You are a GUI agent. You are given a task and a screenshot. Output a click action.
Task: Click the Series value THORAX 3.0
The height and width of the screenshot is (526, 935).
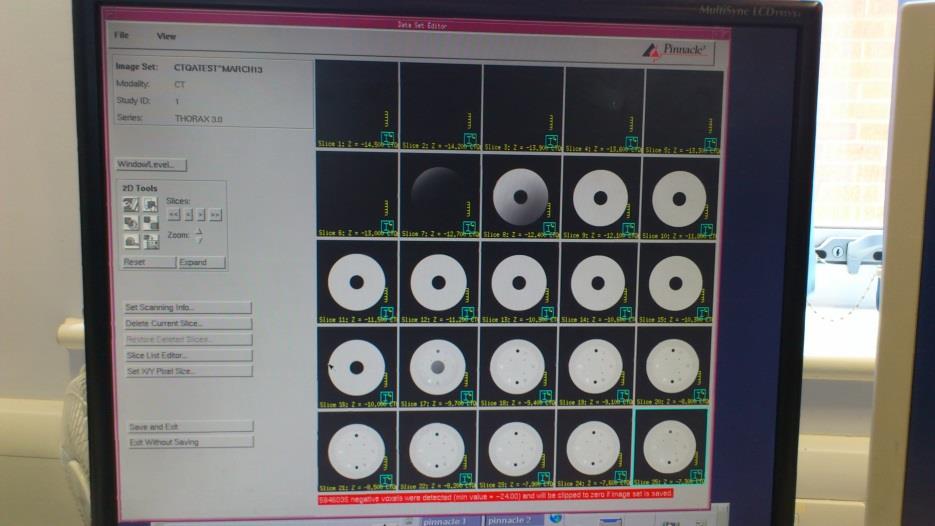(x=199, y=119)
